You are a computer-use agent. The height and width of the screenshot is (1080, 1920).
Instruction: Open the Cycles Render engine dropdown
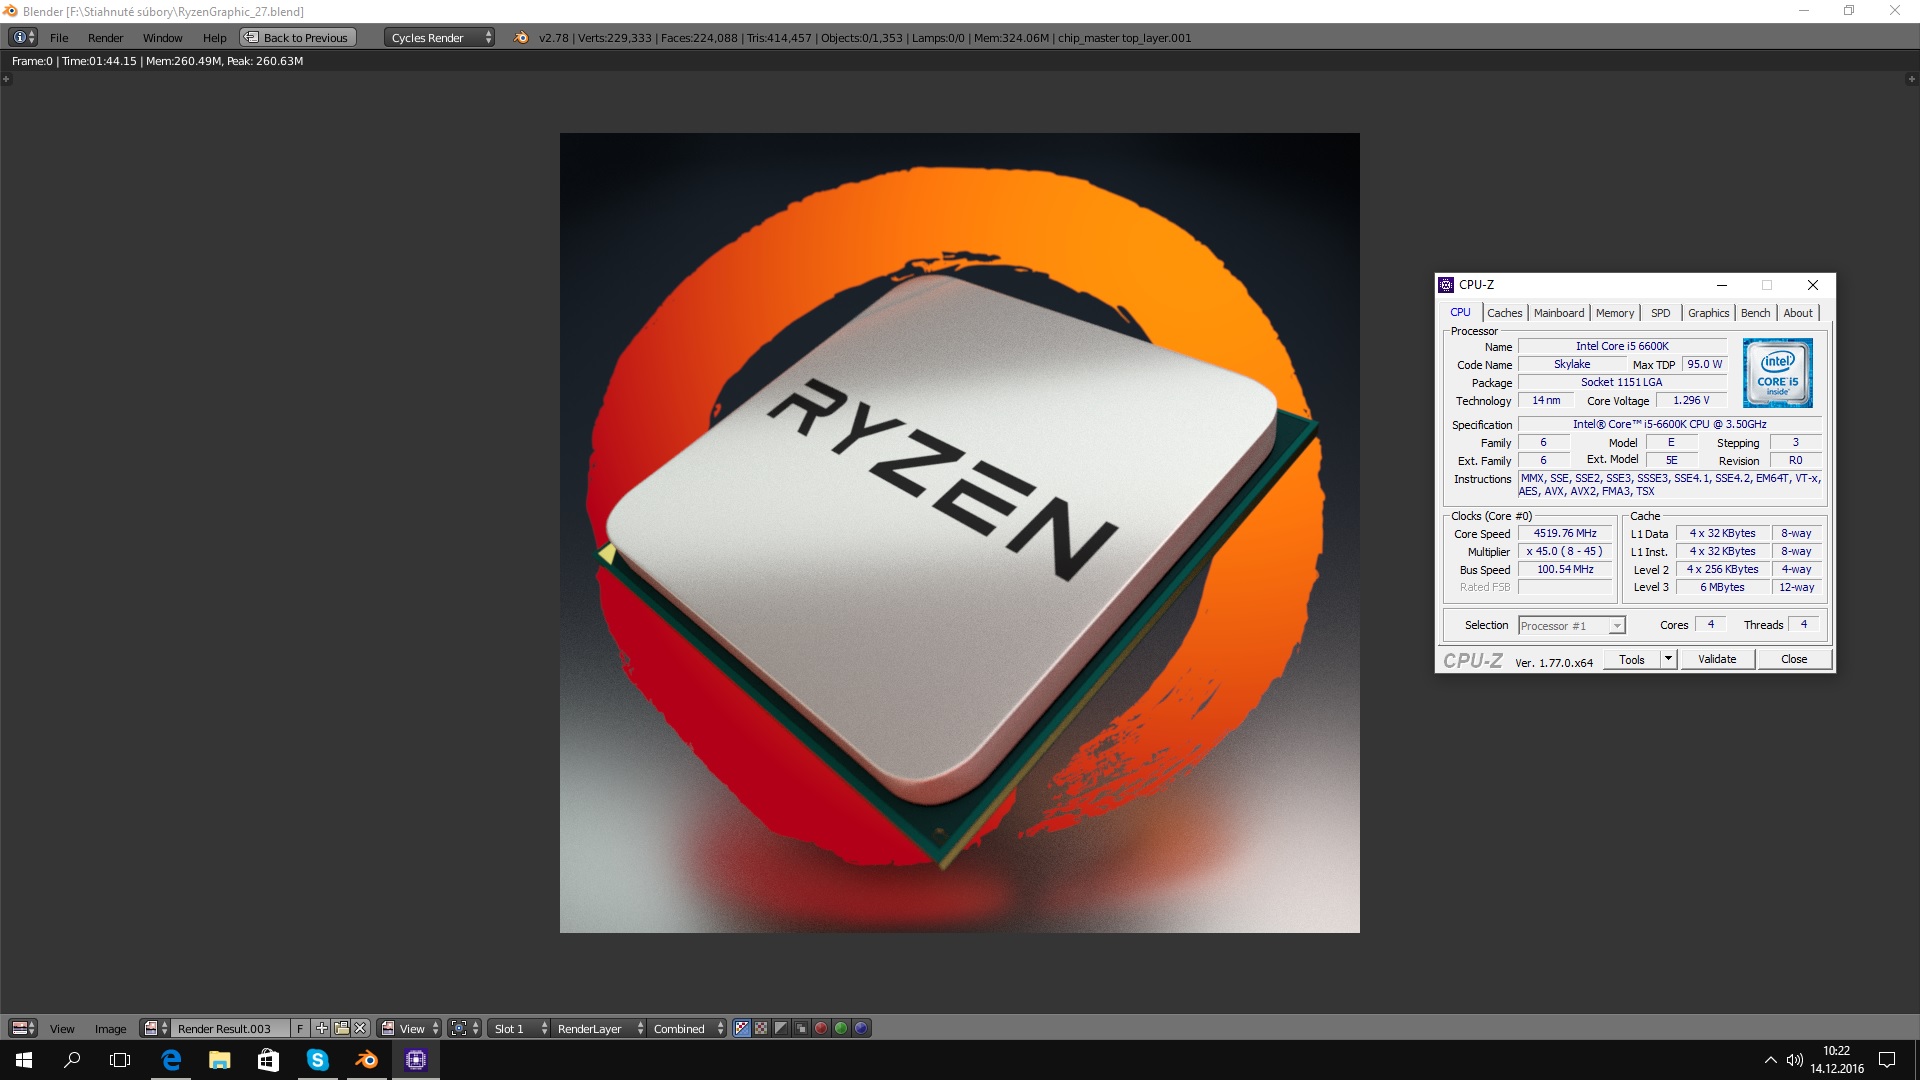(x=439, y=38)
